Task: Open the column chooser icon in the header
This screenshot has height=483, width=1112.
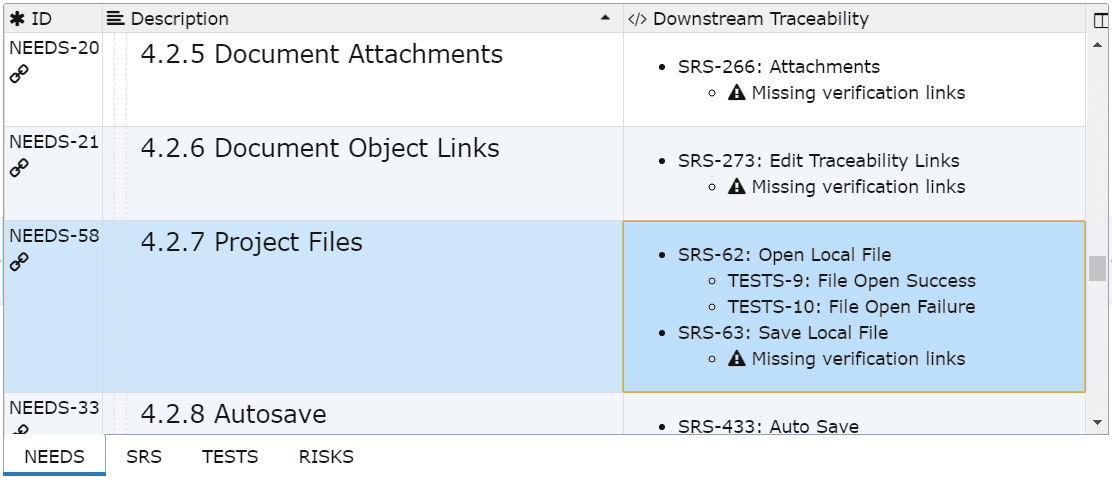Action: click(1101, 19)
